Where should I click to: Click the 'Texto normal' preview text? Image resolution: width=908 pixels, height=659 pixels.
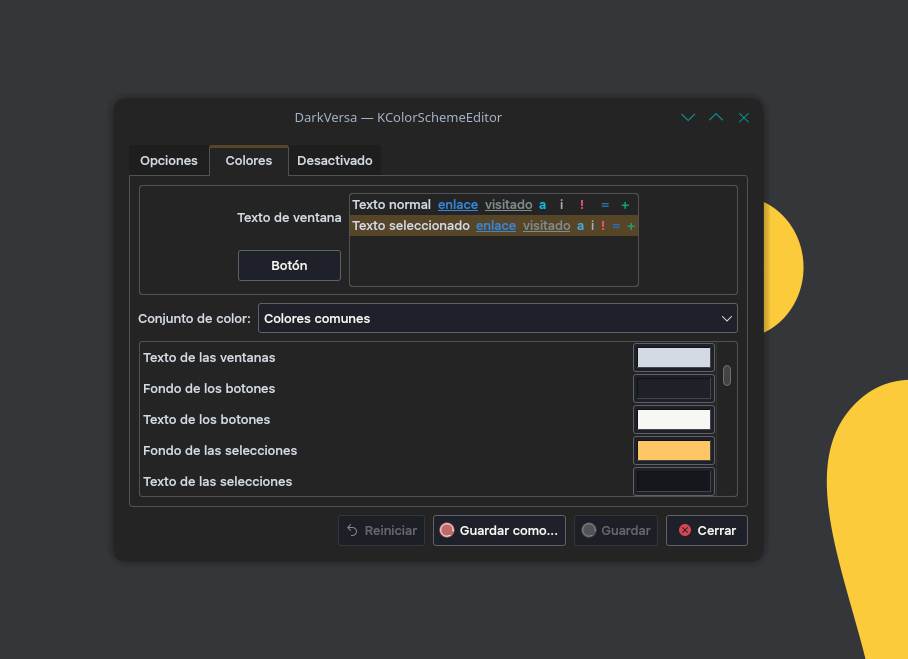coord(391,204)
